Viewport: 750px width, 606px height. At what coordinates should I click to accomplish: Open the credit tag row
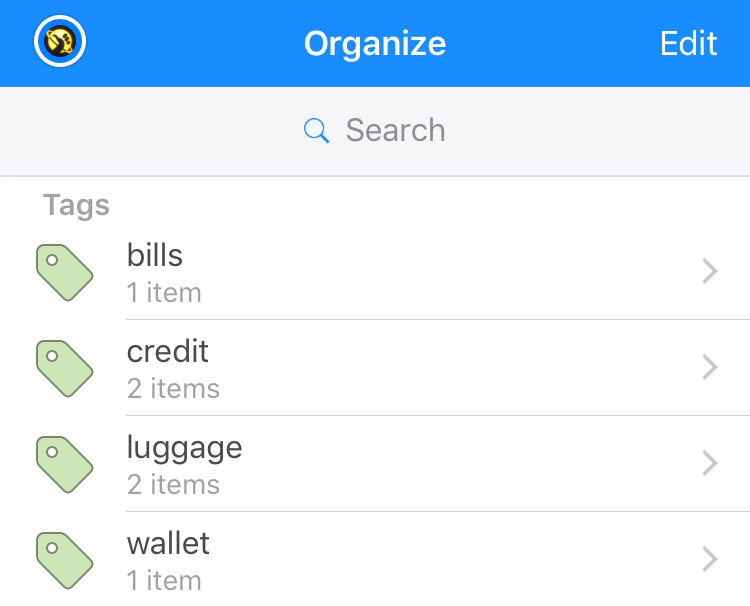pos(375,368)
